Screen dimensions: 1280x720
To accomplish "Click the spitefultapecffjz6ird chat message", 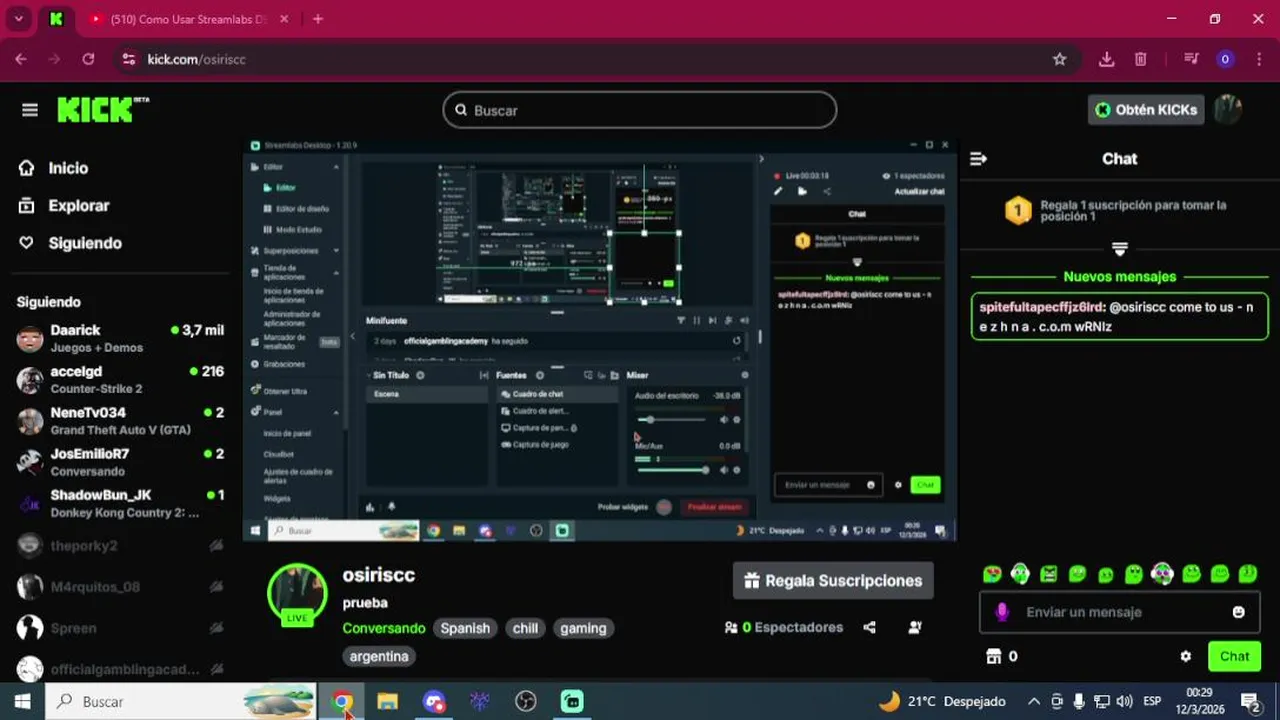I will click(1119, 316).
